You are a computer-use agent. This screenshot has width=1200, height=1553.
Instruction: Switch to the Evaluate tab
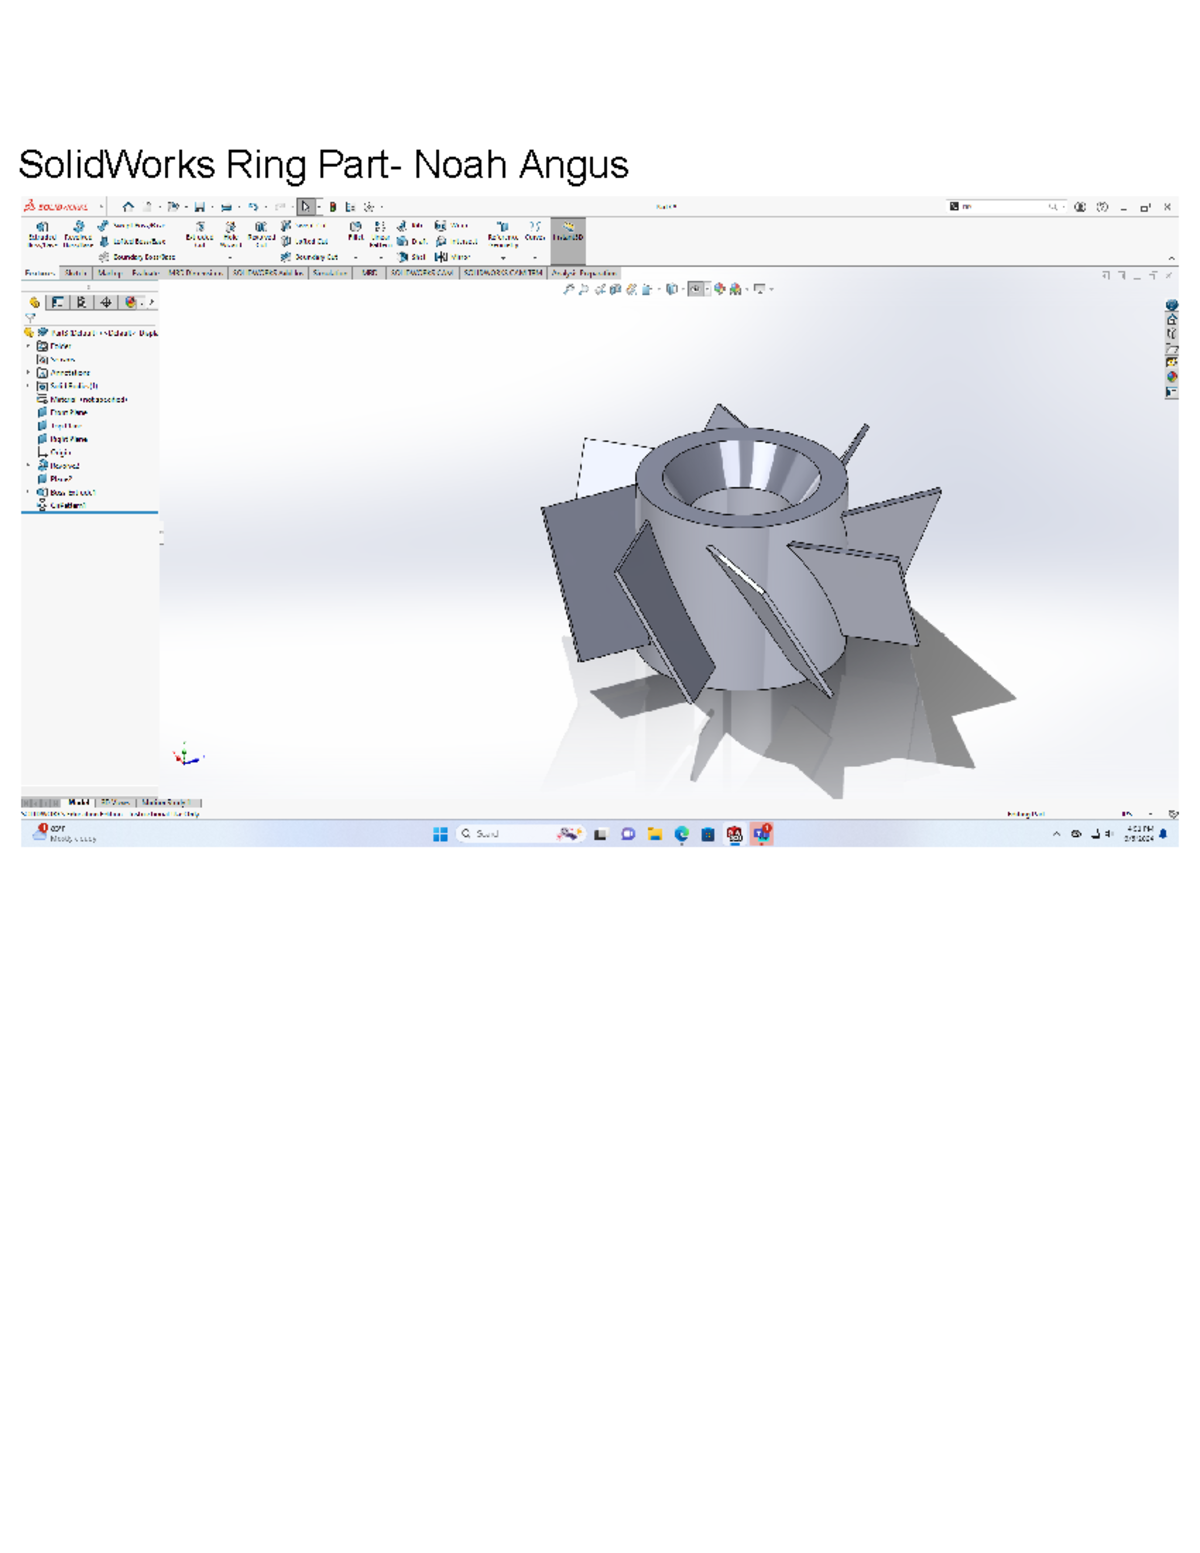coord(145,273)
